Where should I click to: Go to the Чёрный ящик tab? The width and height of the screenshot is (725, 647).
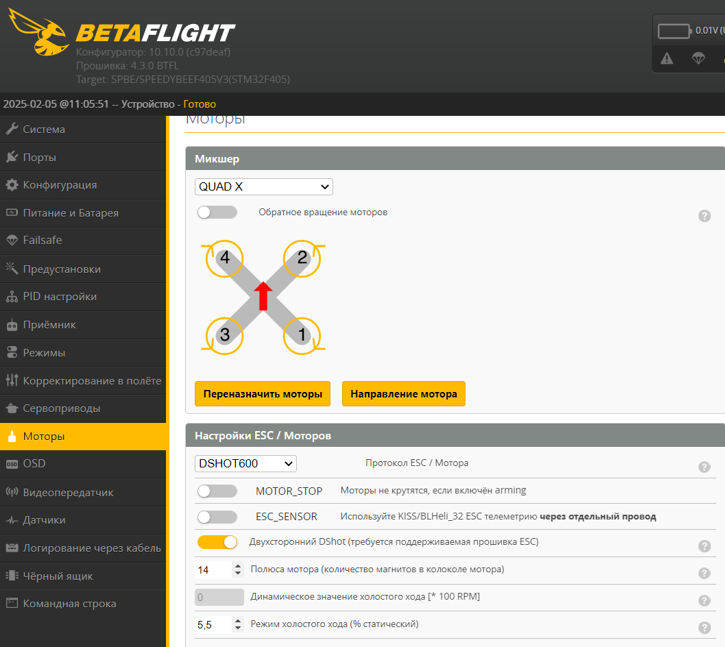point(83,576)
